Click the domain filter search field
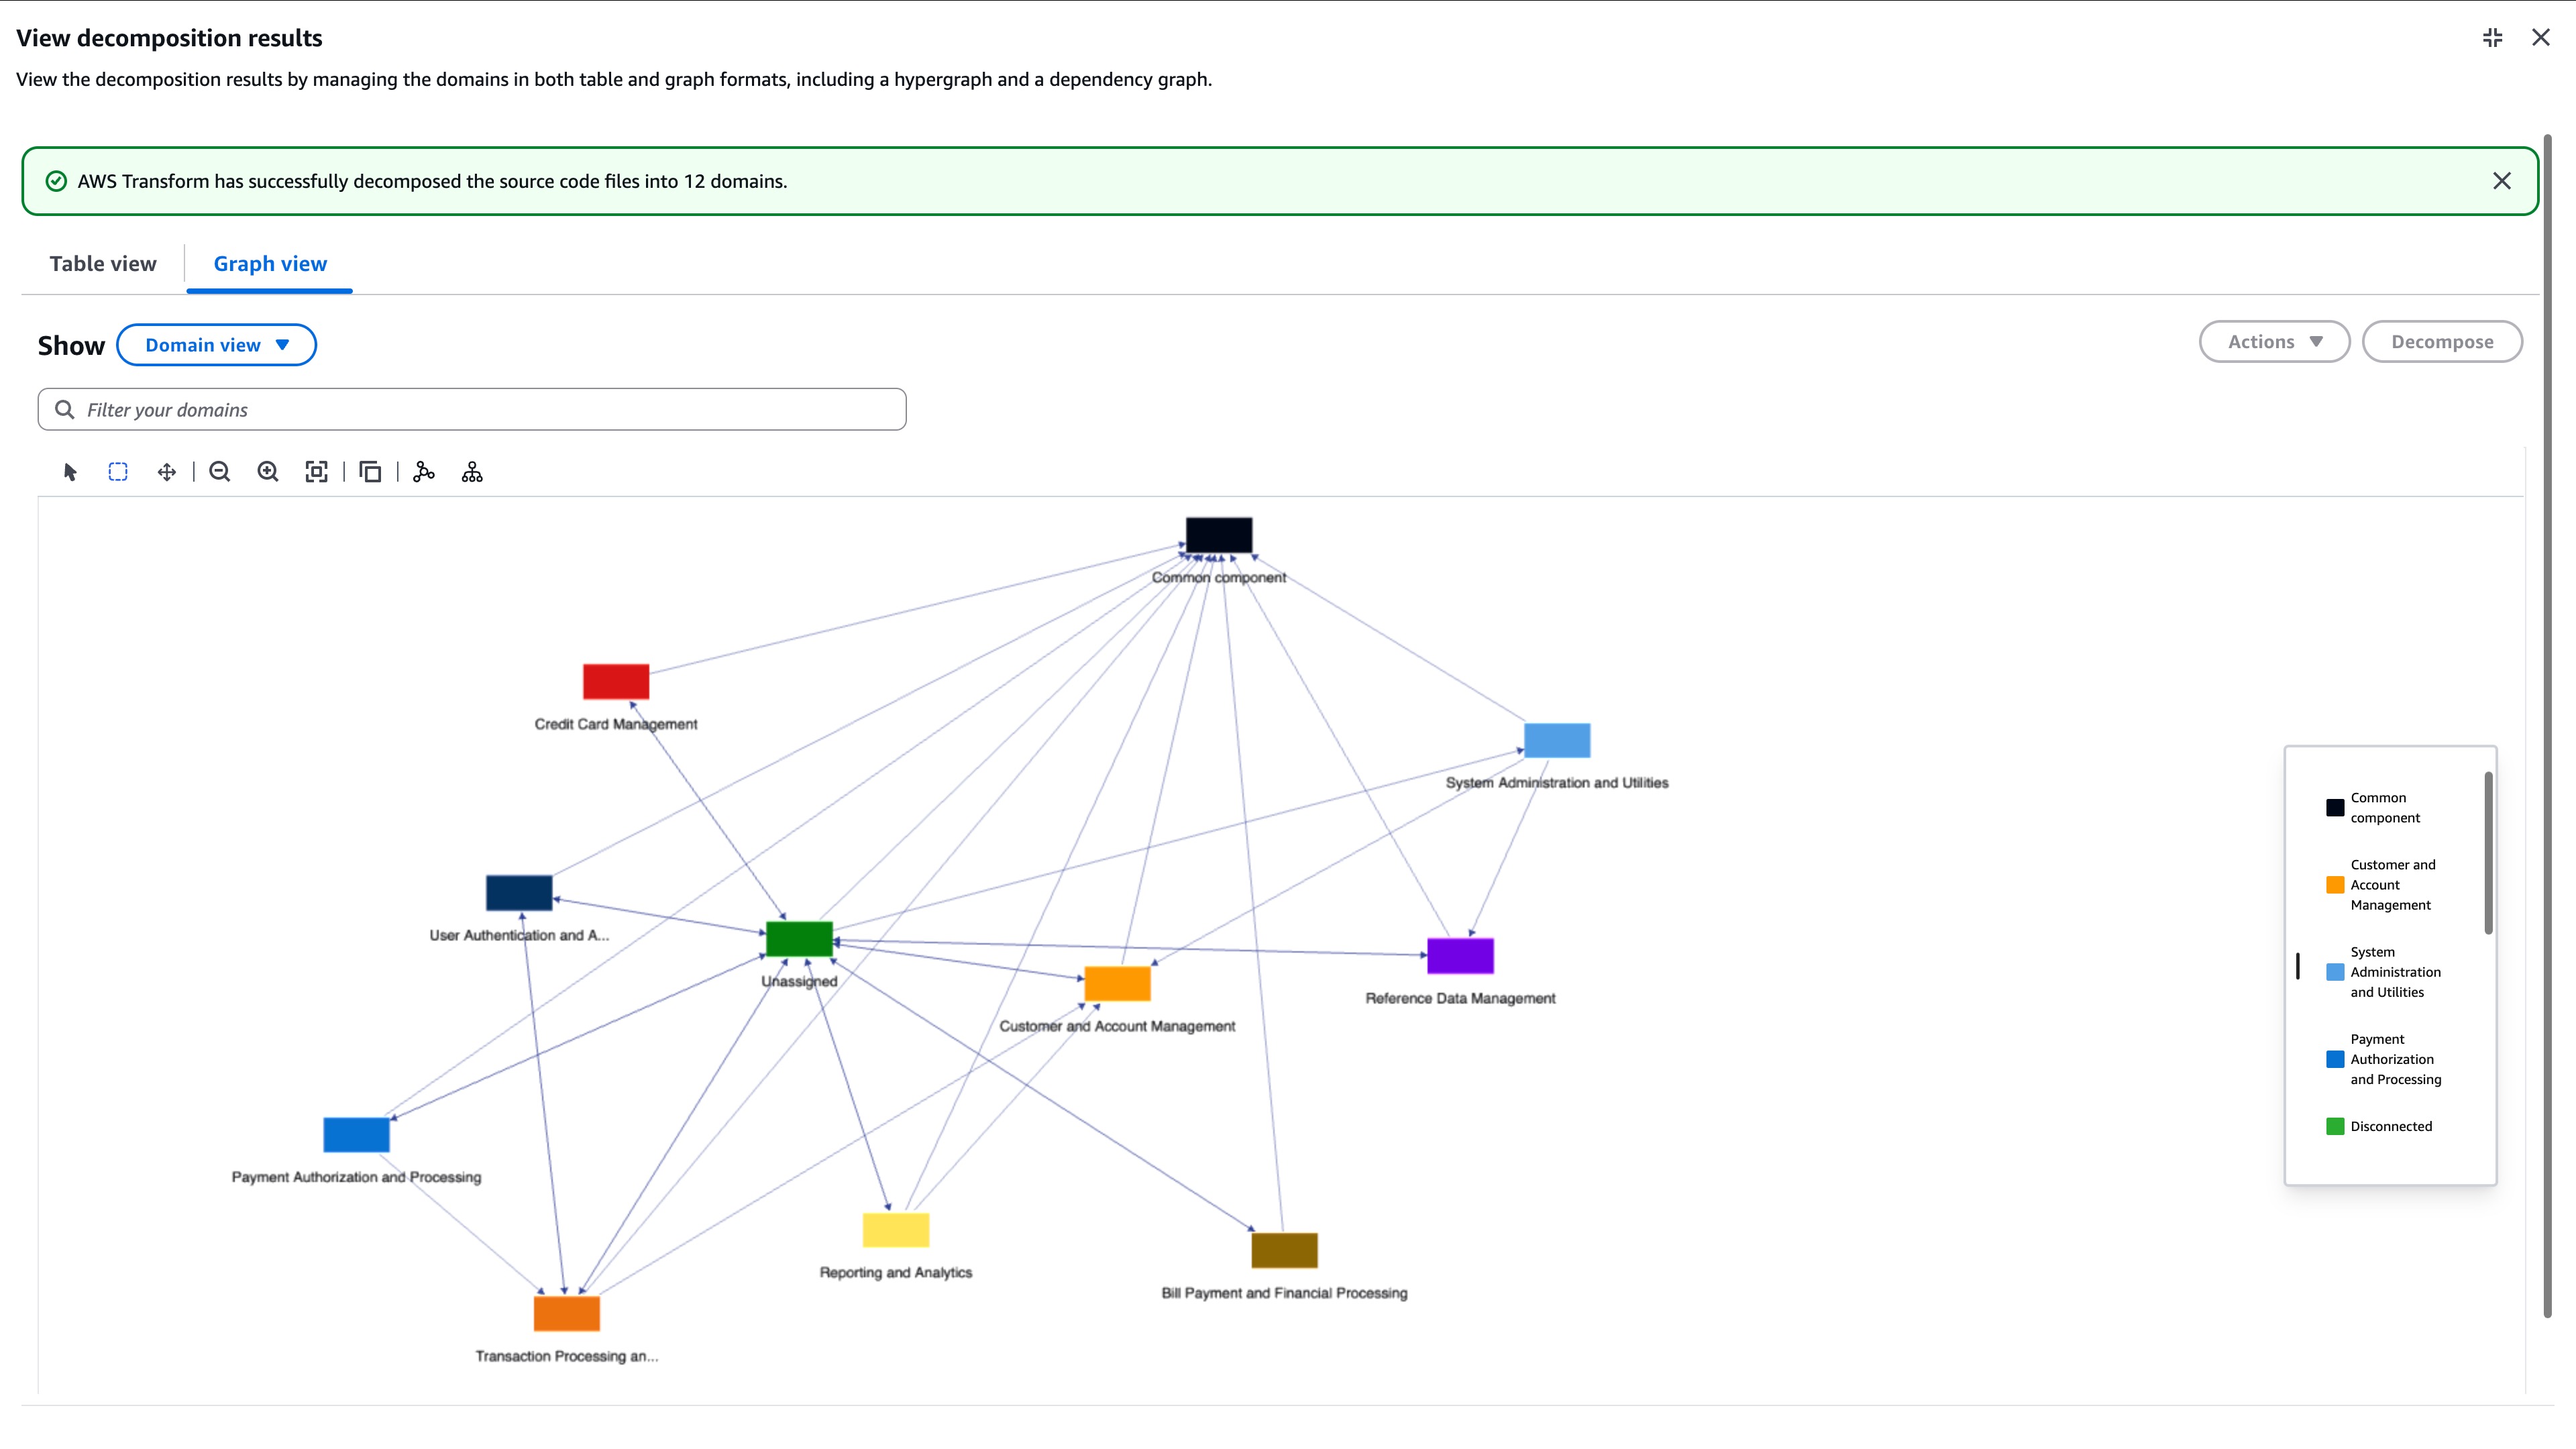Viewport: 2576px width, 1449px height. [x=471, y=409]
